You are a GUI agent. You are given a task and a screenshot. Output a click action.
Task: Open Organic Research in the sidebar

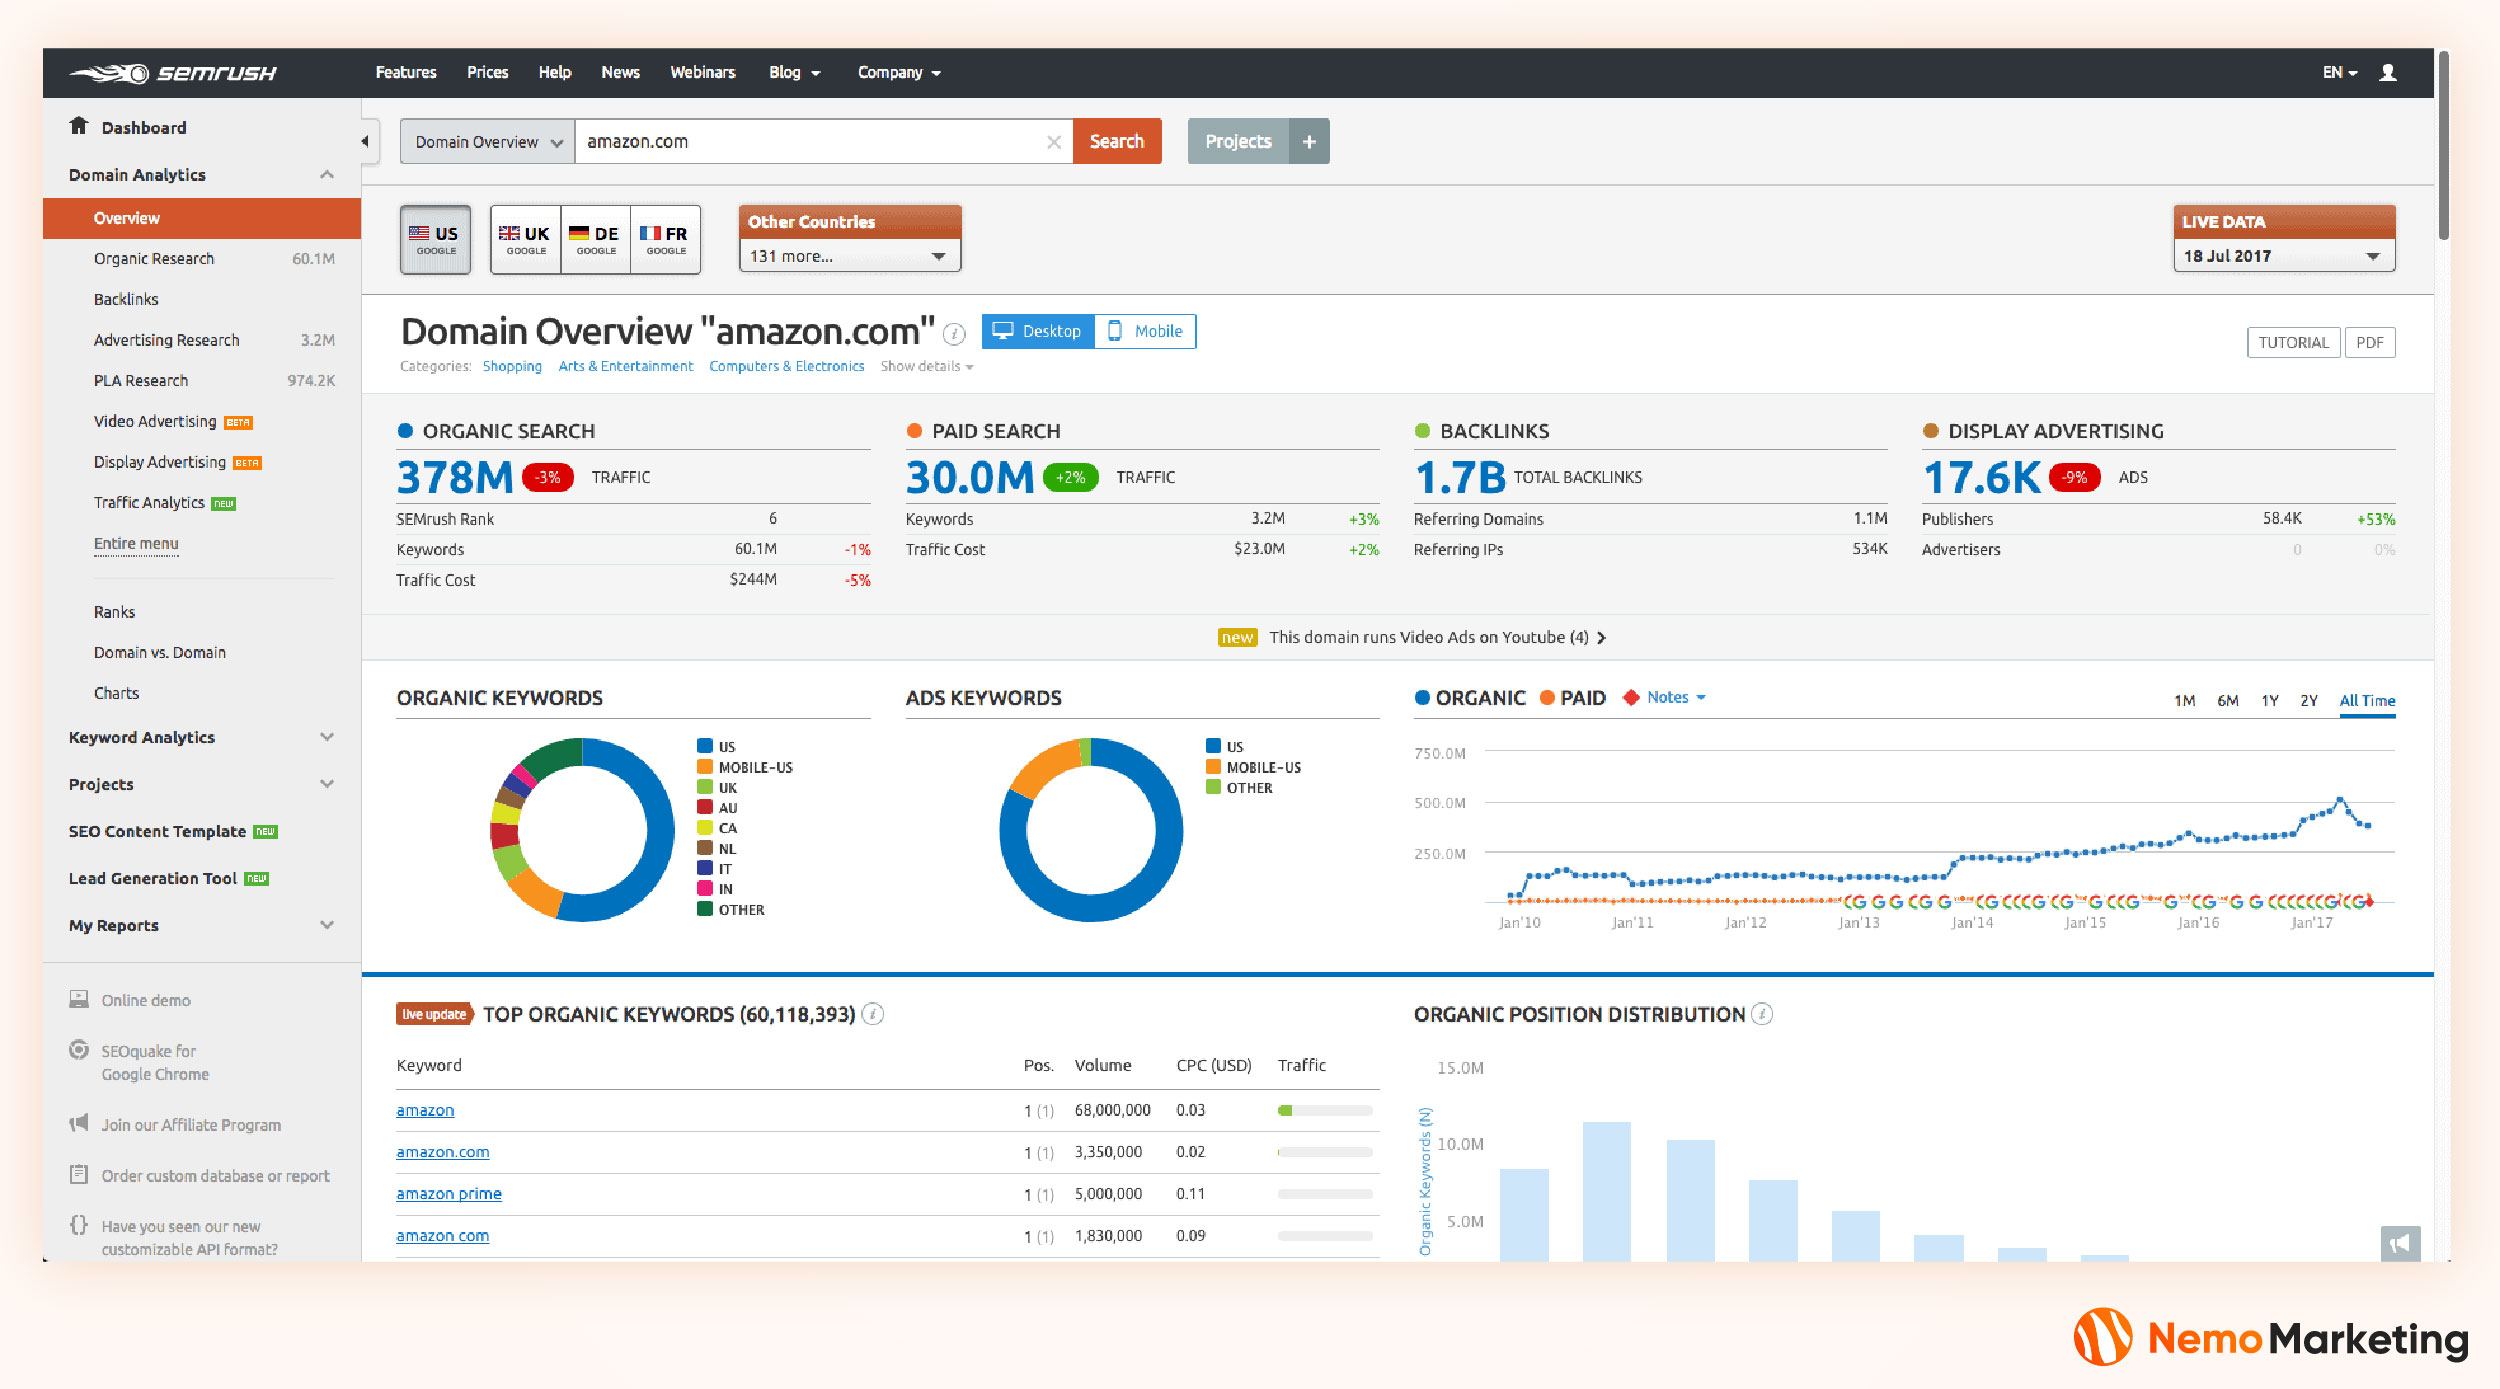coord(154,259)
